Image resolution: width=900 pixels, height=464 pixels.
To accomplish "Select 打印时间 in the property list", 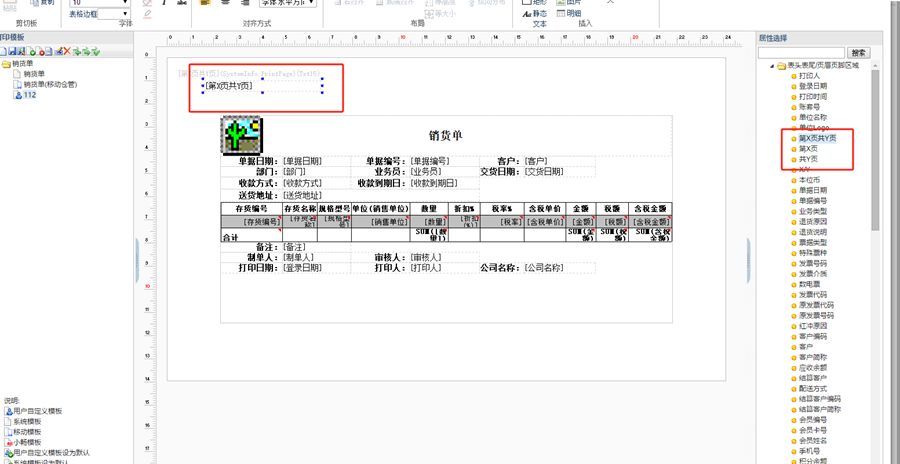I will tap(813, 96).
